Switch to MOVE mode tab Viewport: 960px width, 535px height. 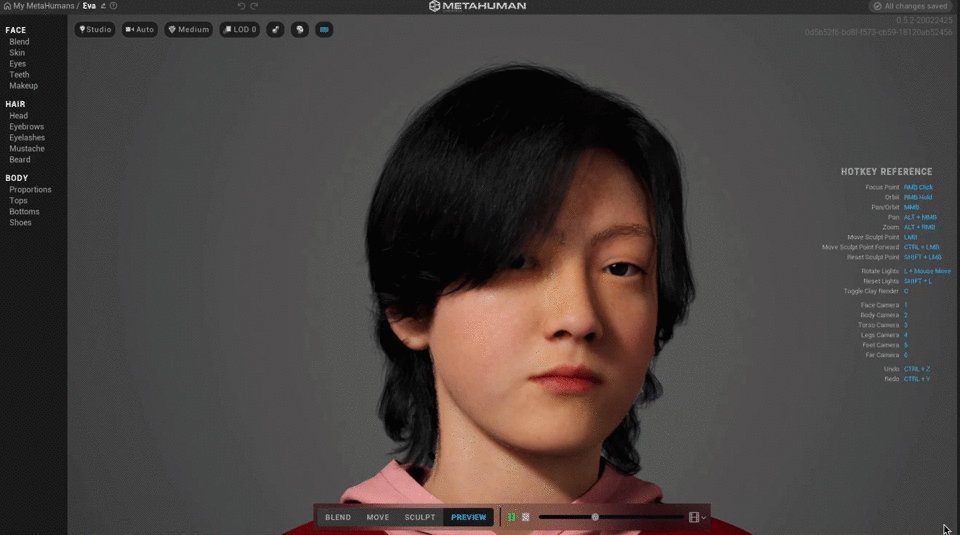click(378, 517)
